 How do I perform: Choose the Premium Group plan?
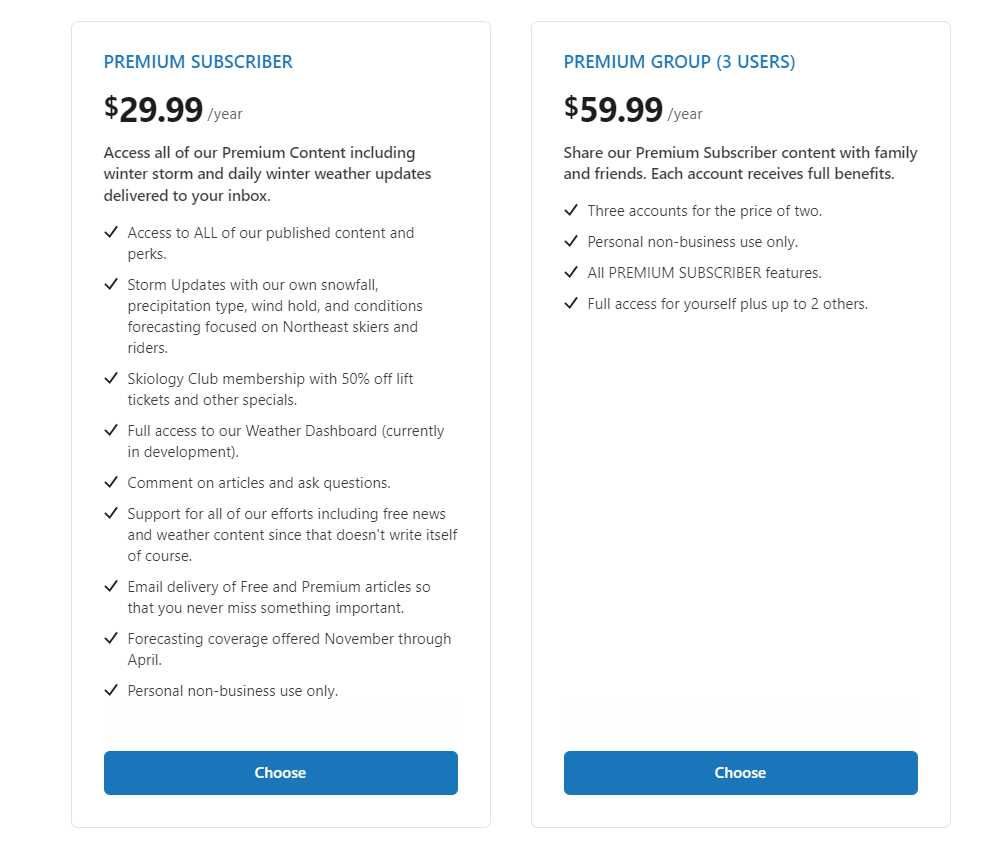pos(740,772)
